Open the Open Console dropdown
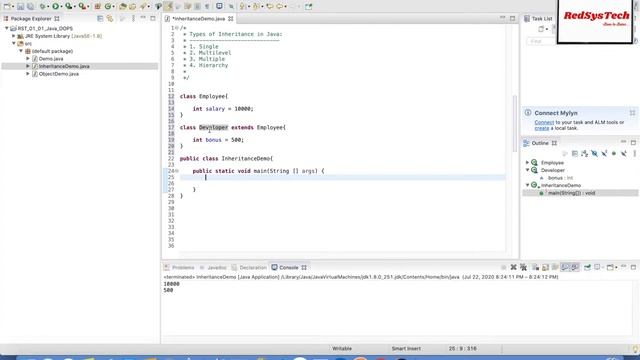 click(616, 267)
